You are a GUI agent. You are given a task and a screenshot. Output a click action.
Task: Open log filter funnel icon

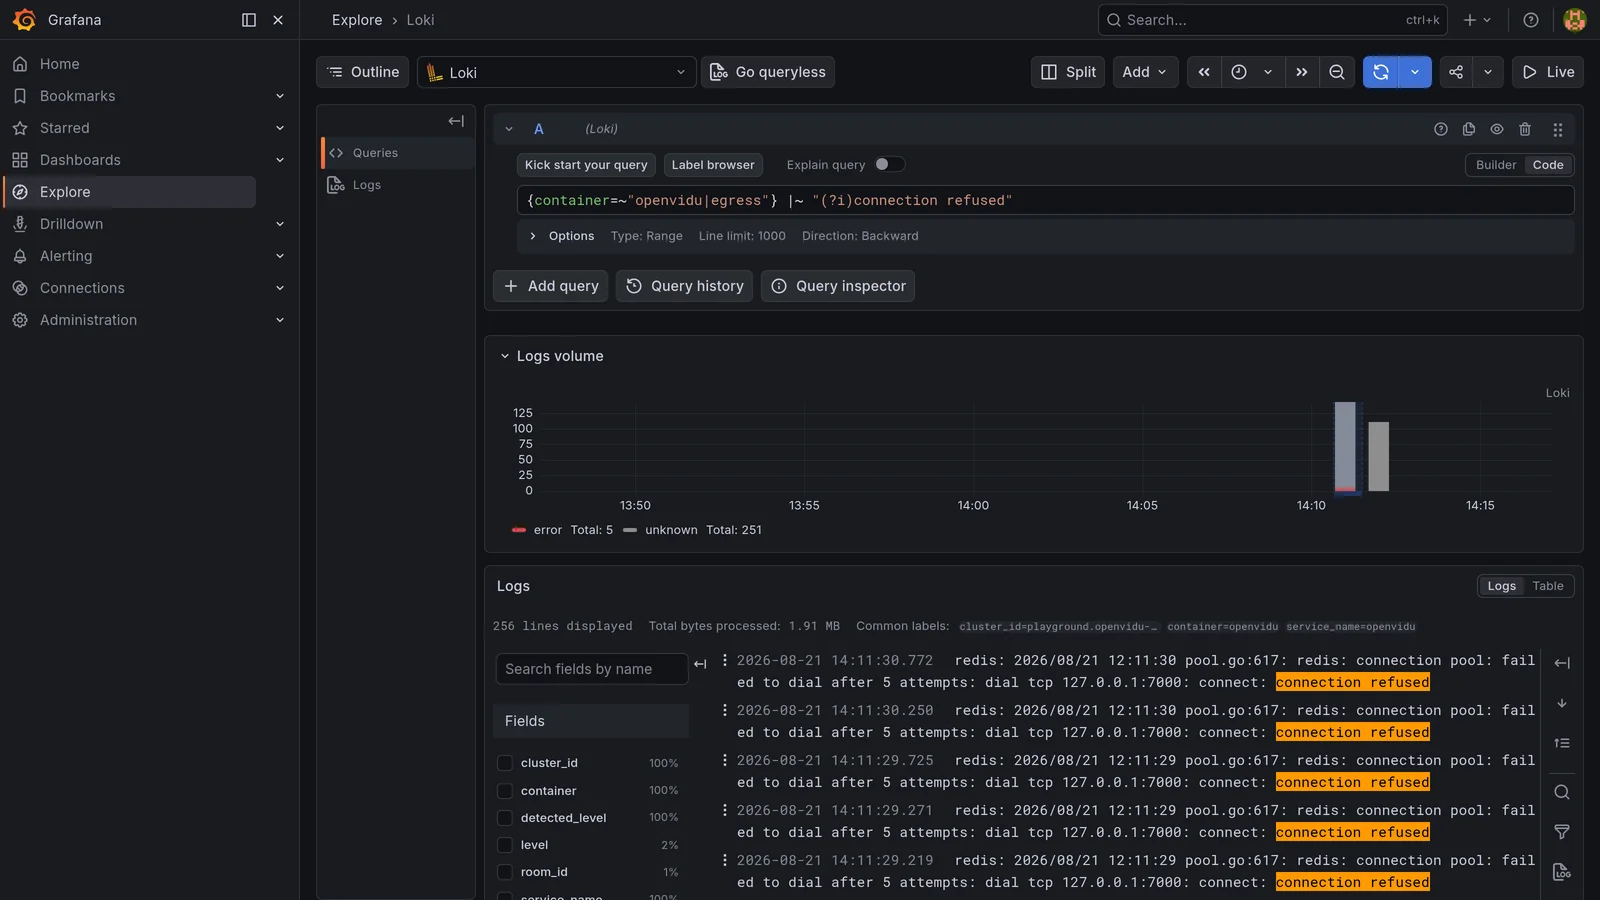(x=1562, y=832)
